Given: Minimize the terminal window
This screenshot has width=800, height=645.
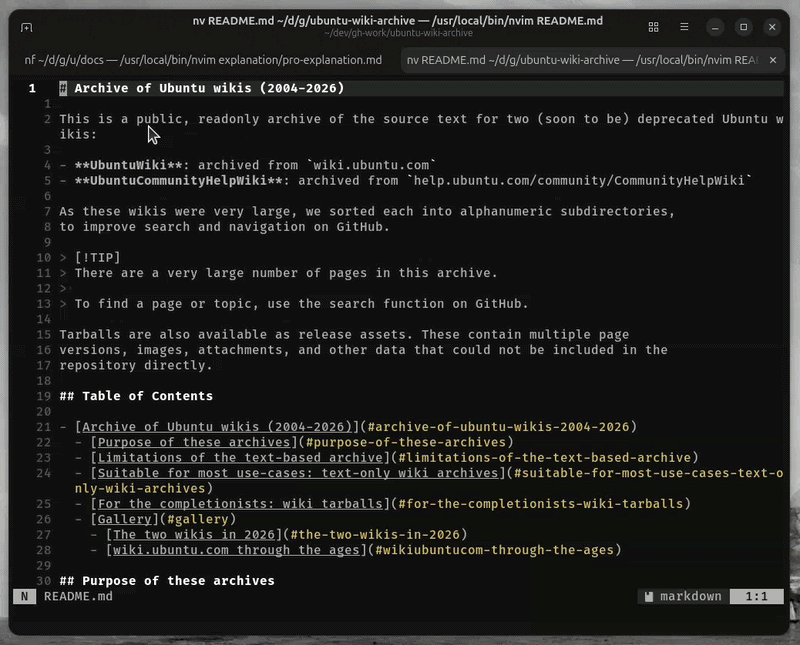Looking at the screenshot, I should [x=714, y=27].
